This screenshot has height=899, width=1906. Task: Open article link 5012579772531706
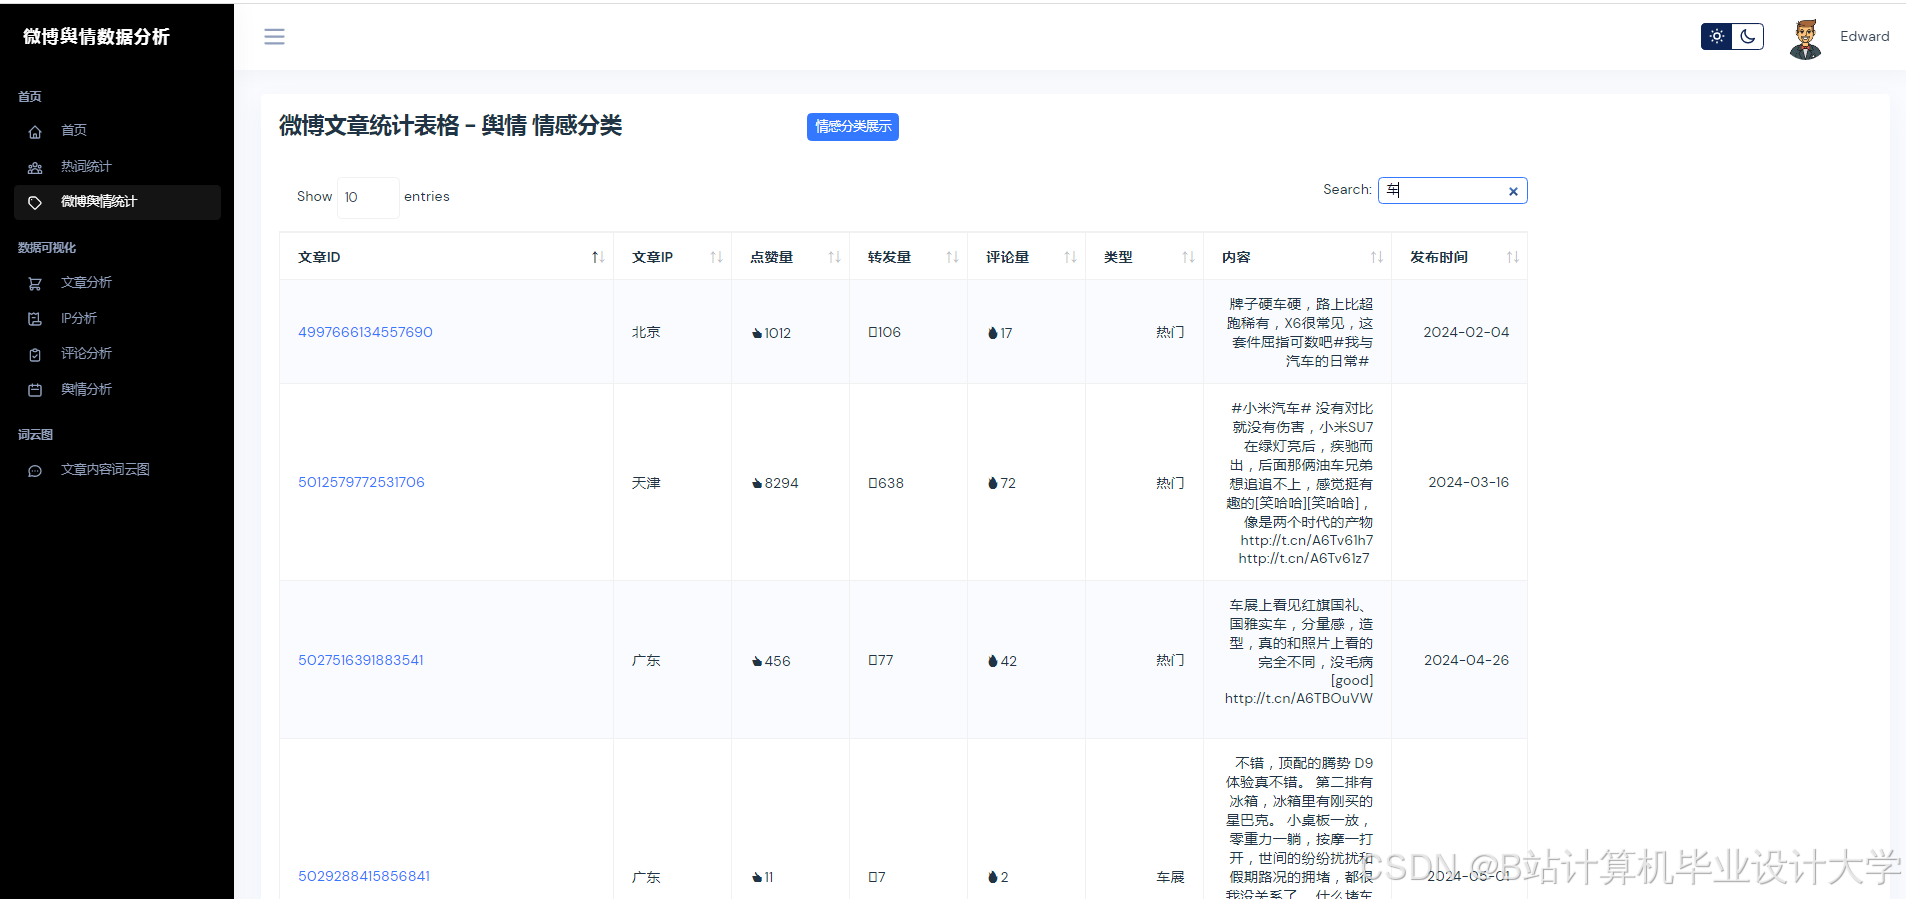[361, 482]
